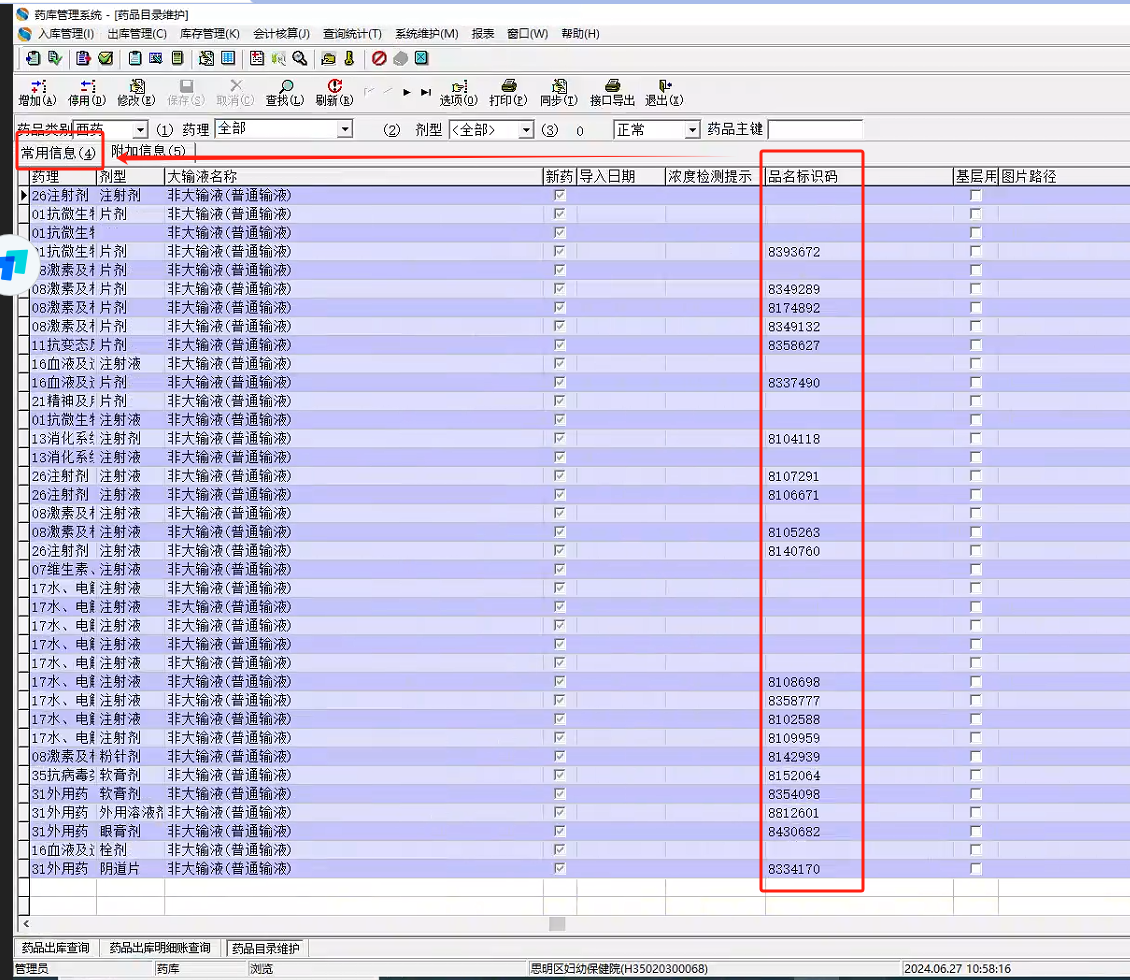Refresh list with 刷新(R) icon
This screenshot has width=1130, height=980.
334,88
